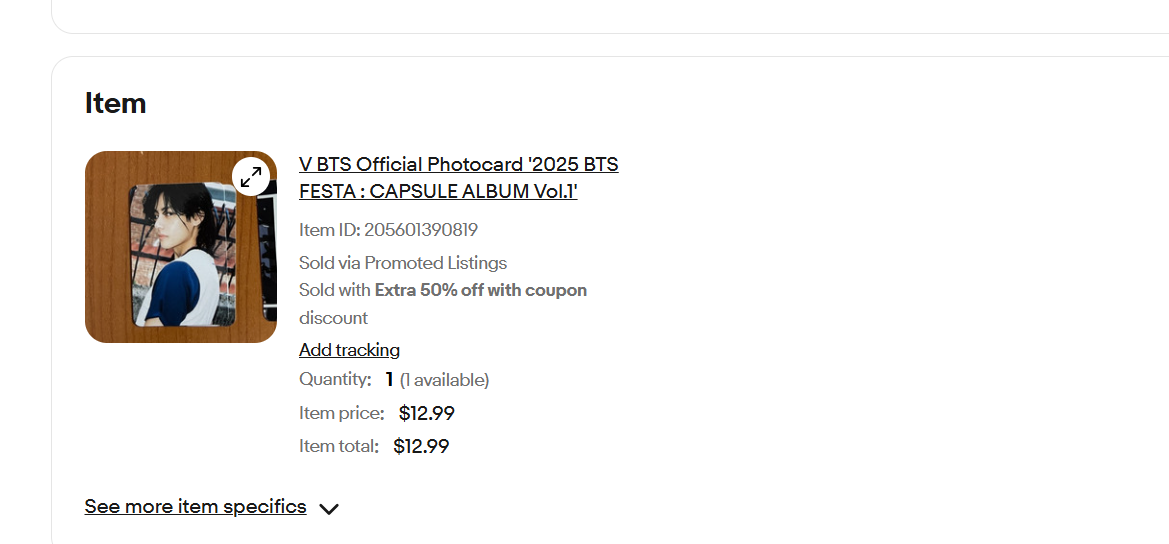Click the Item total amount $12.99
Image resolution: width=1169 pixels, height=544 pixels.
tap(421, 446)
